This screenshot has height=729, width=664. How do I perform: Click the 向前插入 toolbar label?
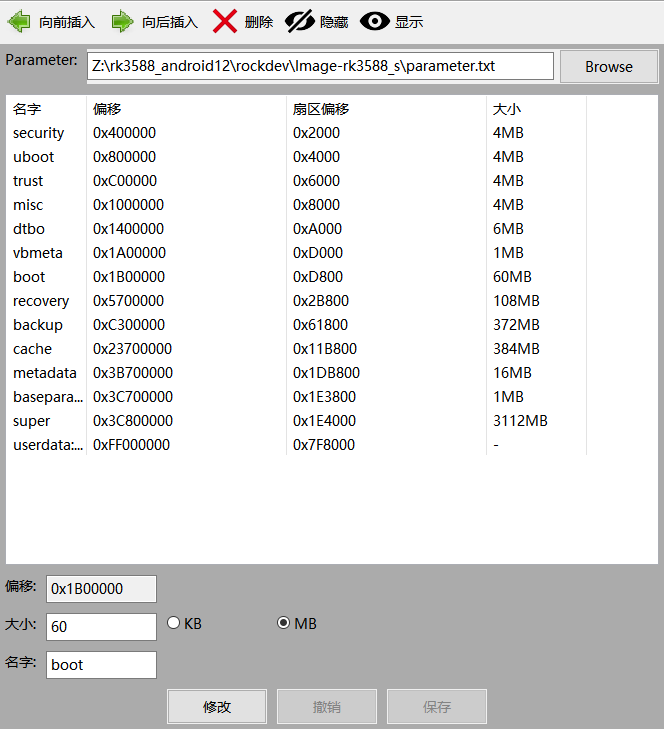point(67,22)
